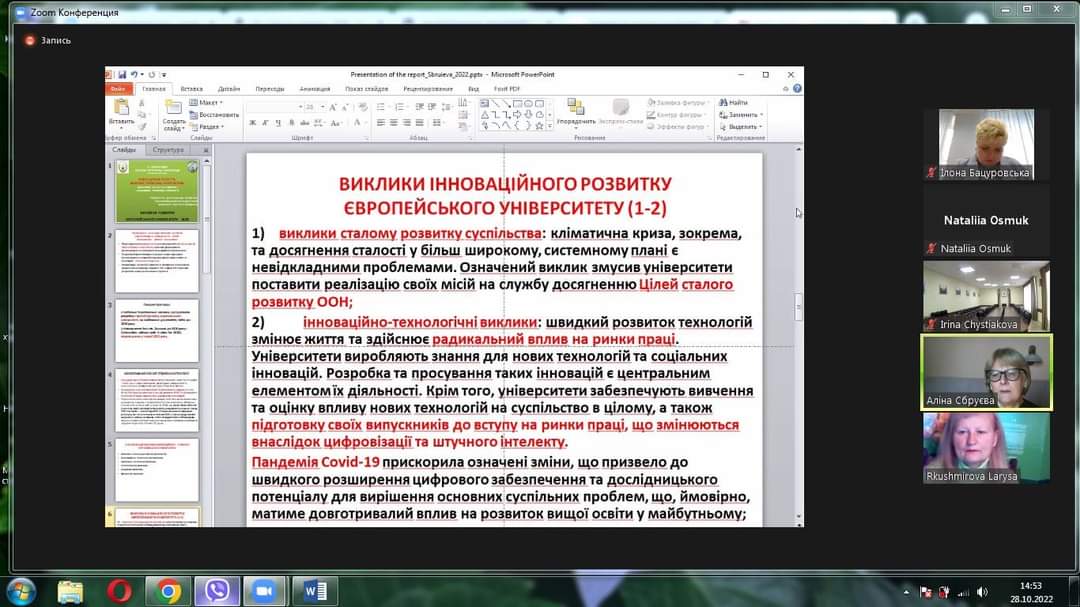Image resolution: width=1080 pixels, height=607 pixels.
Task: Click the Opera browser taskbar icon
Action: [119, 591]
